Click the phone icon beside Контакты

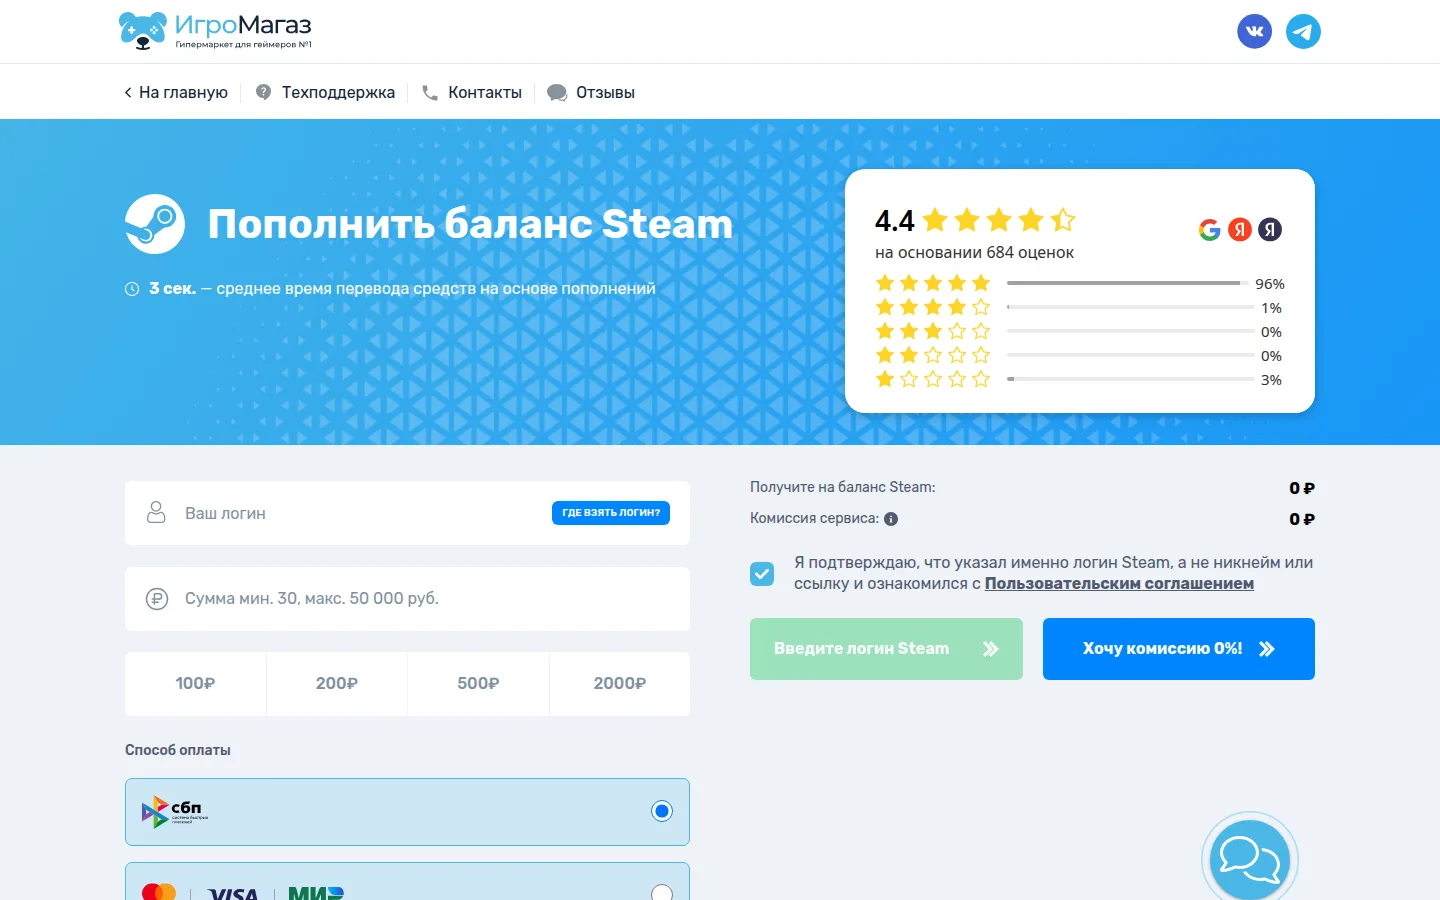(x=430, y=92)
